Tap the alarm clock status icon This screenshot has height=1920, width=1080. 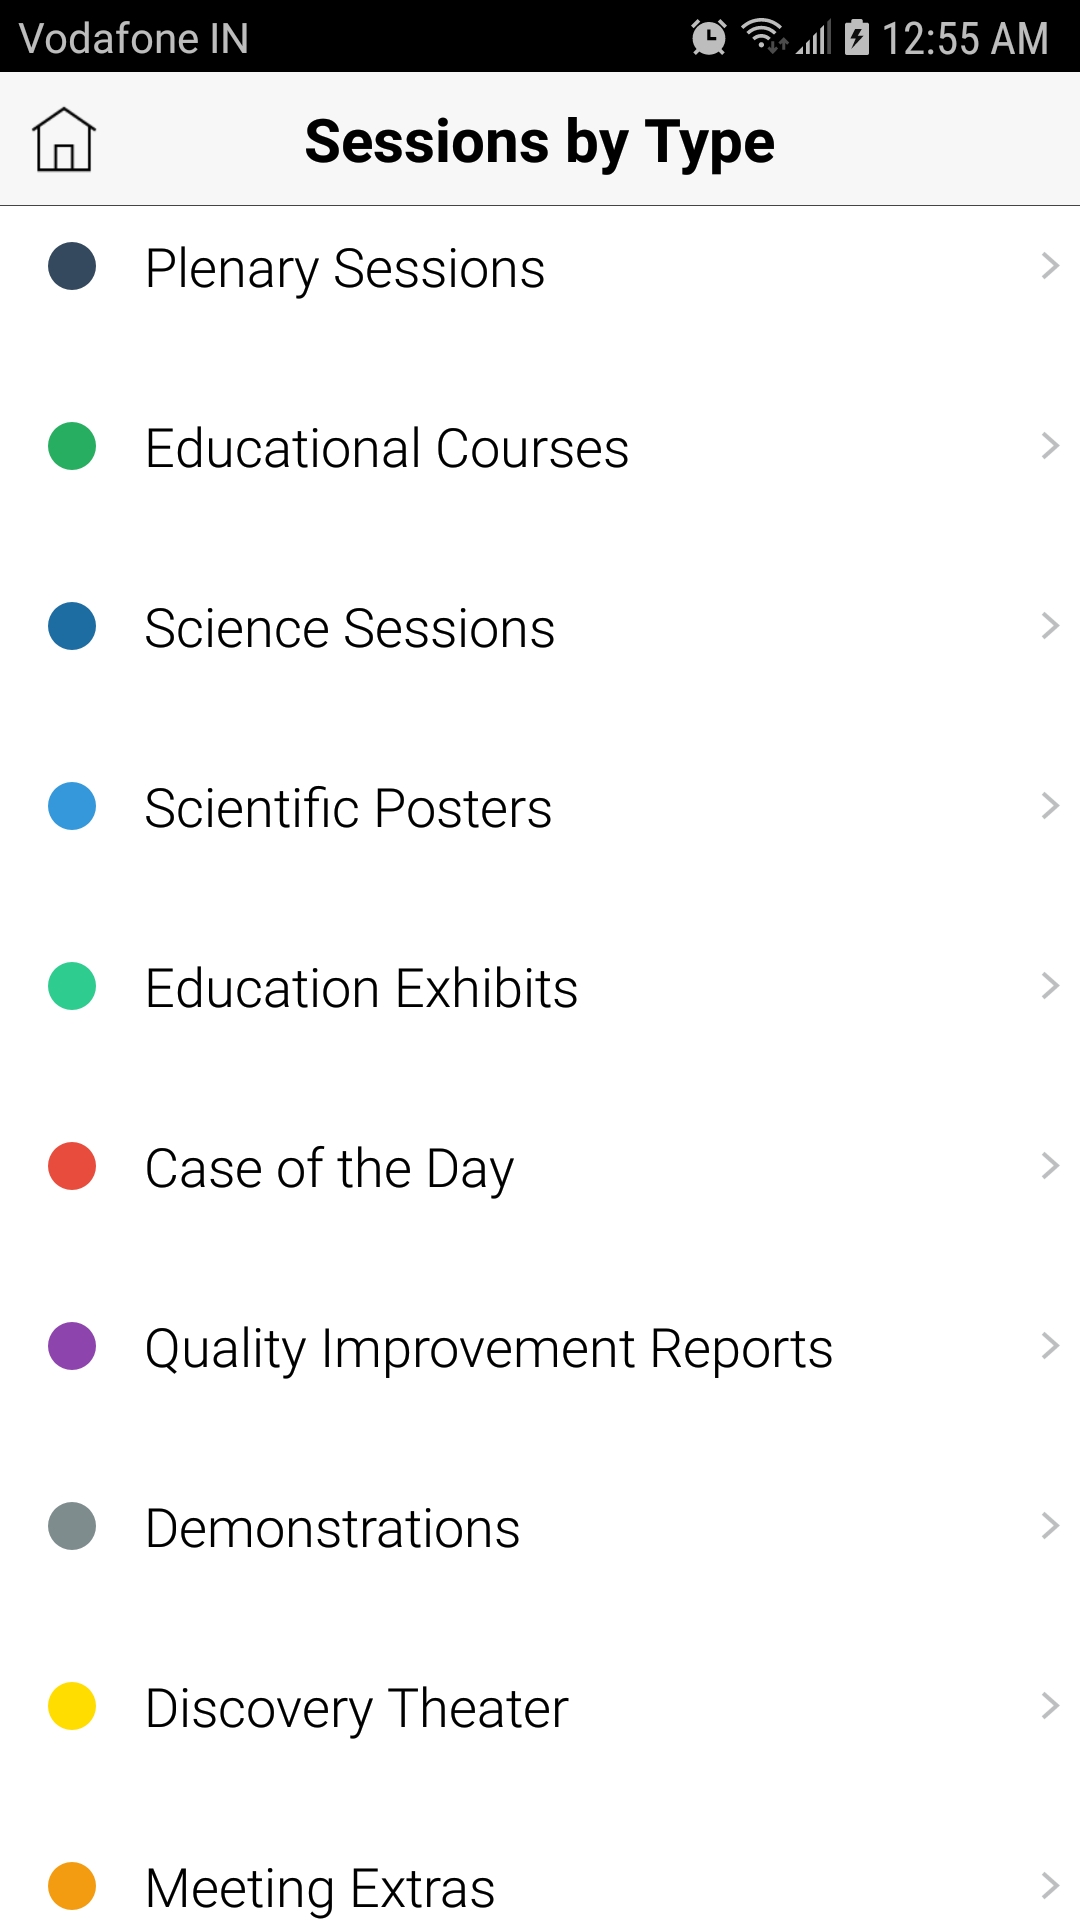709,38
